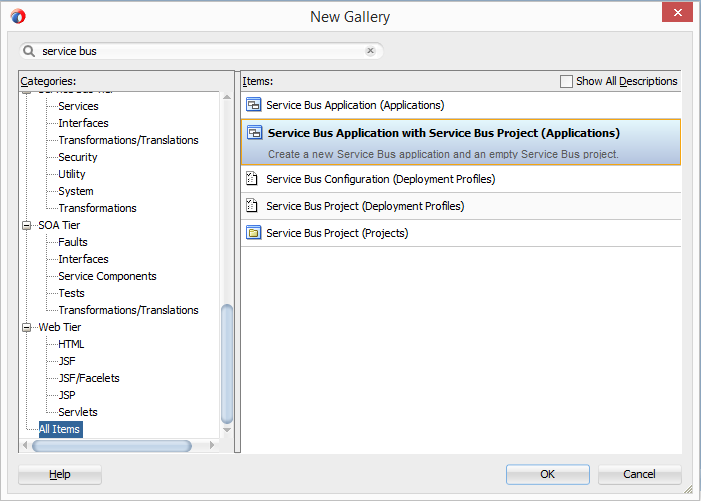Click the search magnifier icon

[x=29, y=51]
